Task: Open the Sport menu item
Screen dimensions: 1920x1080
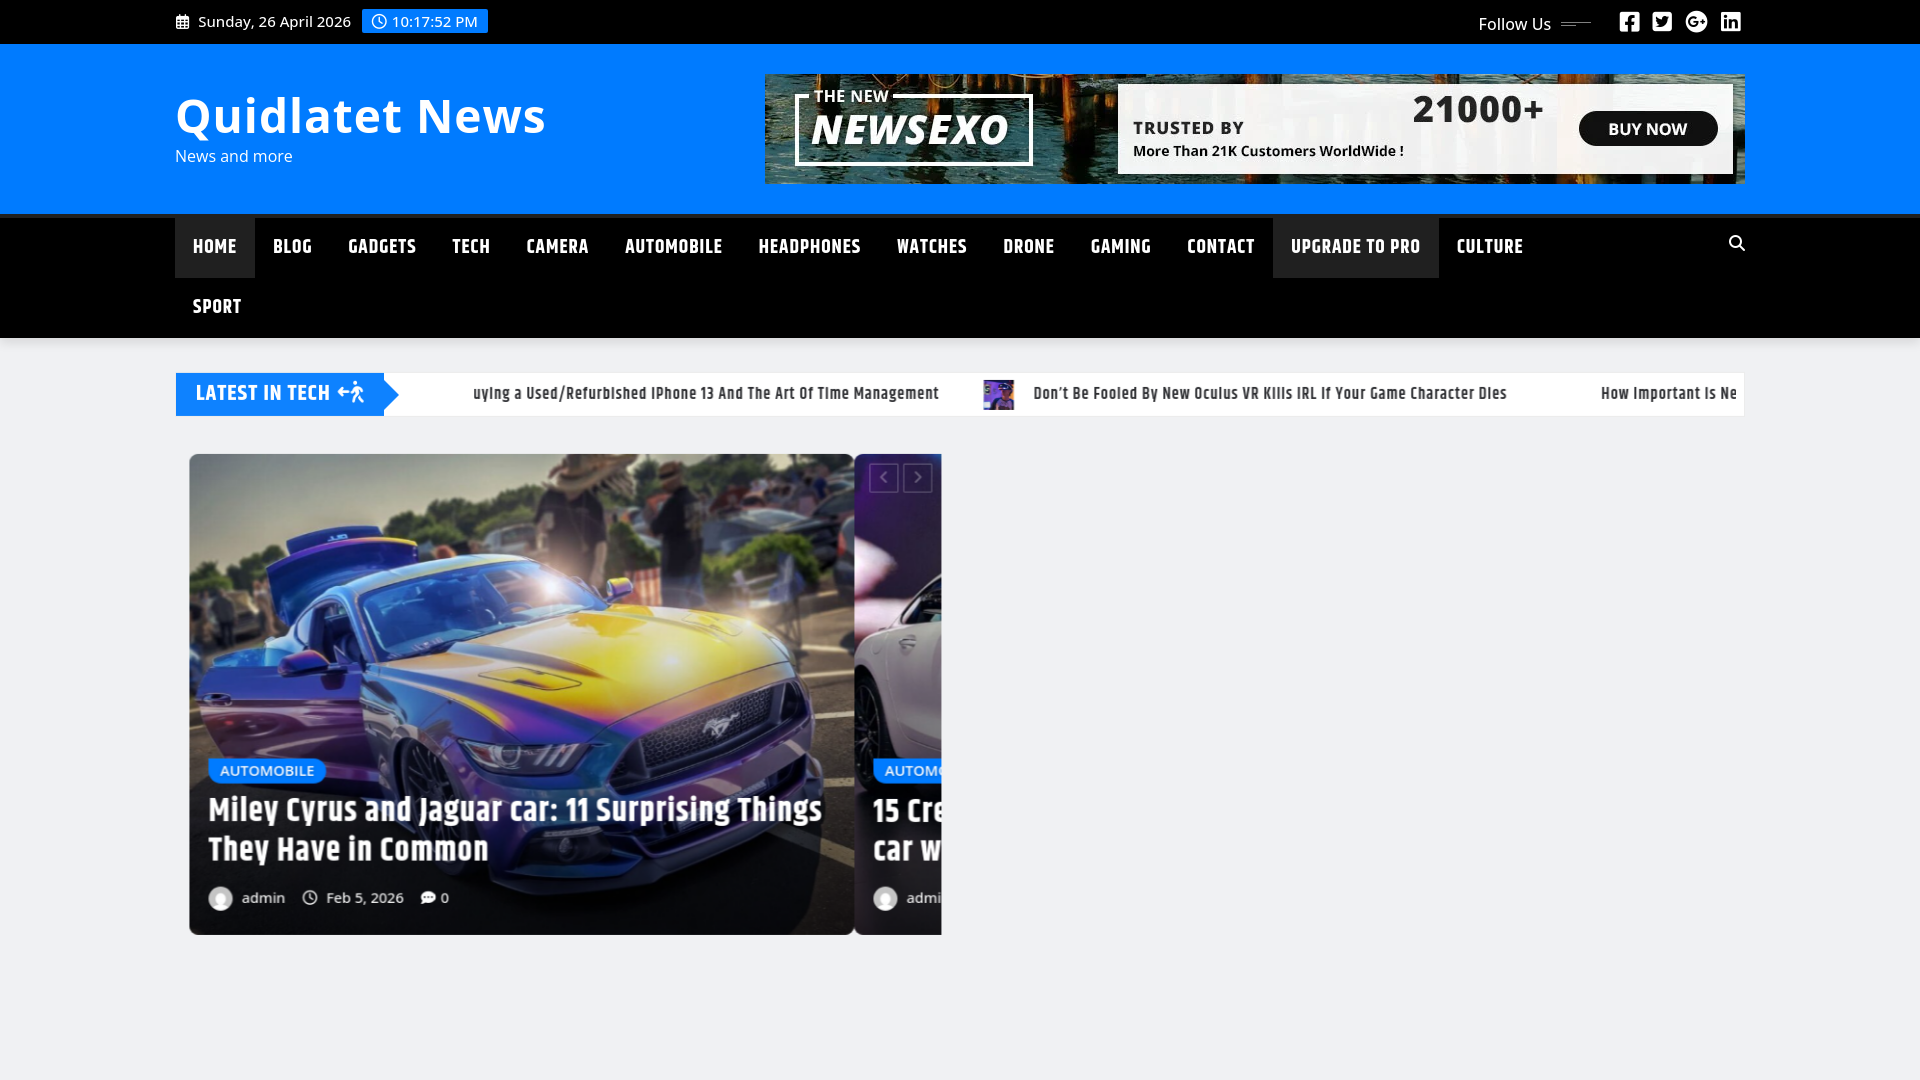Action: click(217, 308)
